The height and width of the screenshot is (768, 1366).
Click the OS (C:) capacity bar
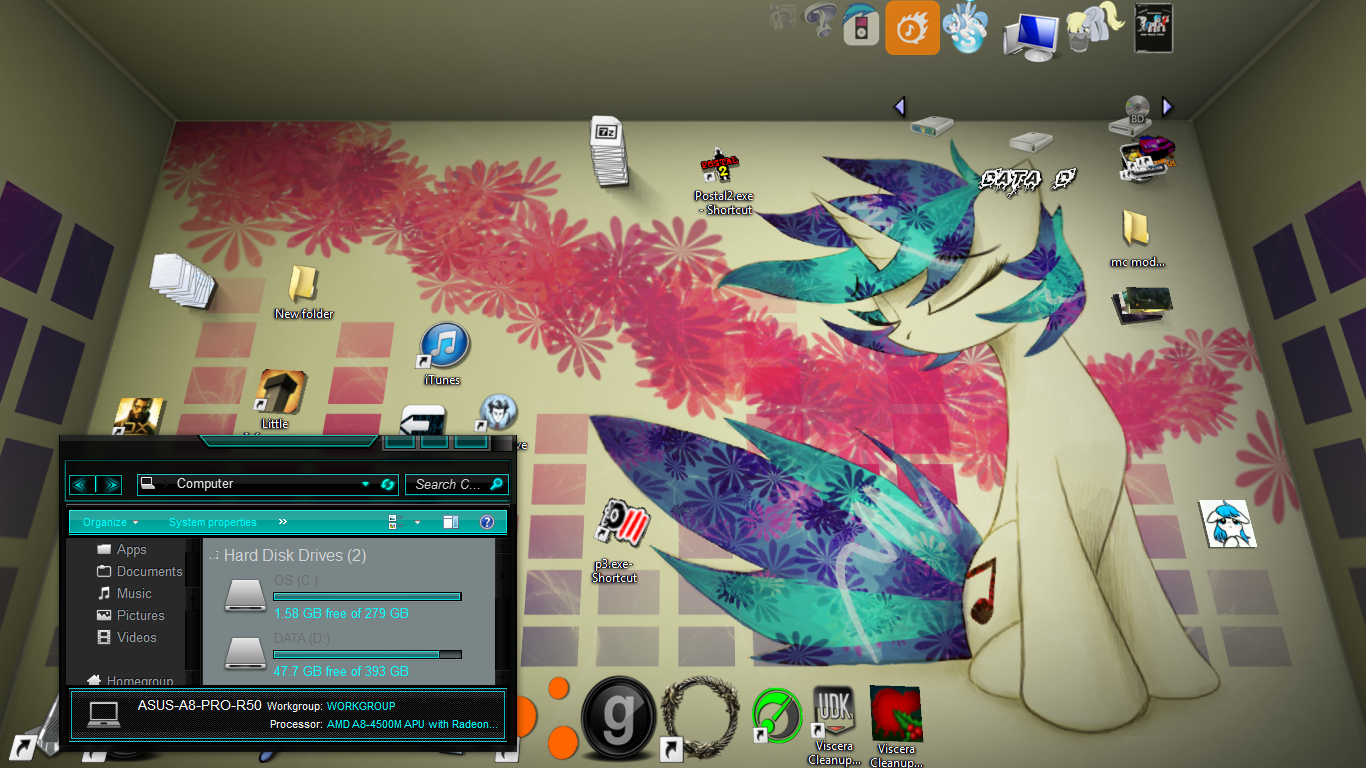tap(367, 596)
